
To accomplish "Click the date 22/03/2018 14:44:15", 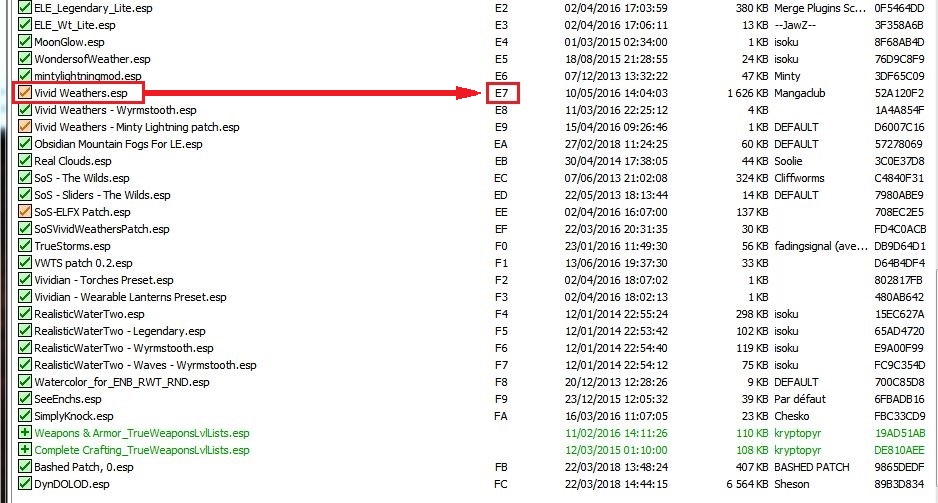I will click(x=616, y=484).
